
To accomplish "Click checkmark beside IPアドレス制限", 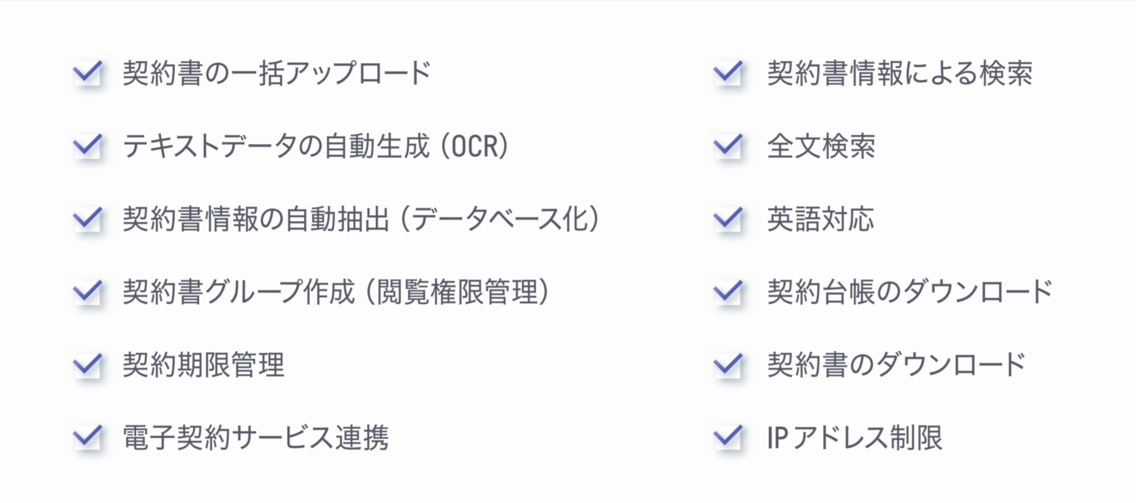I will click(x=728, y=437).
